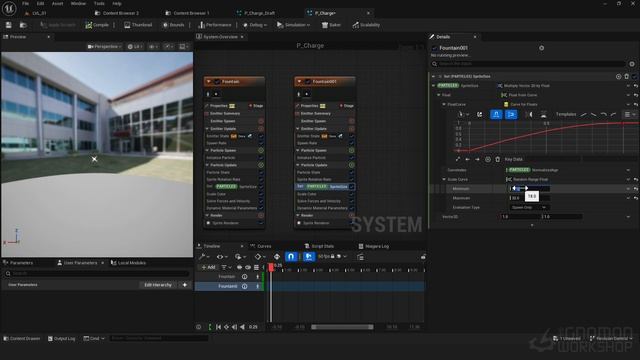Screen dimensions: 640x360
Task: Toggle the Fountain emitter enabled checkbox
Action: click(217, 82)
